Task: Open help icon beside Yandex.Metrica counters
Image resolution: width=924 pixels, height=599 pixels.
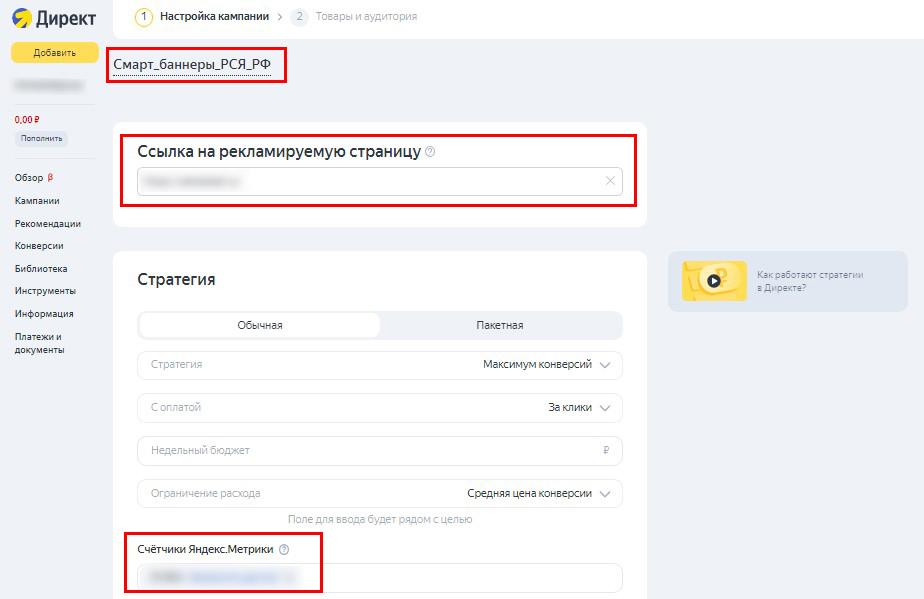Action: (284, 549)
